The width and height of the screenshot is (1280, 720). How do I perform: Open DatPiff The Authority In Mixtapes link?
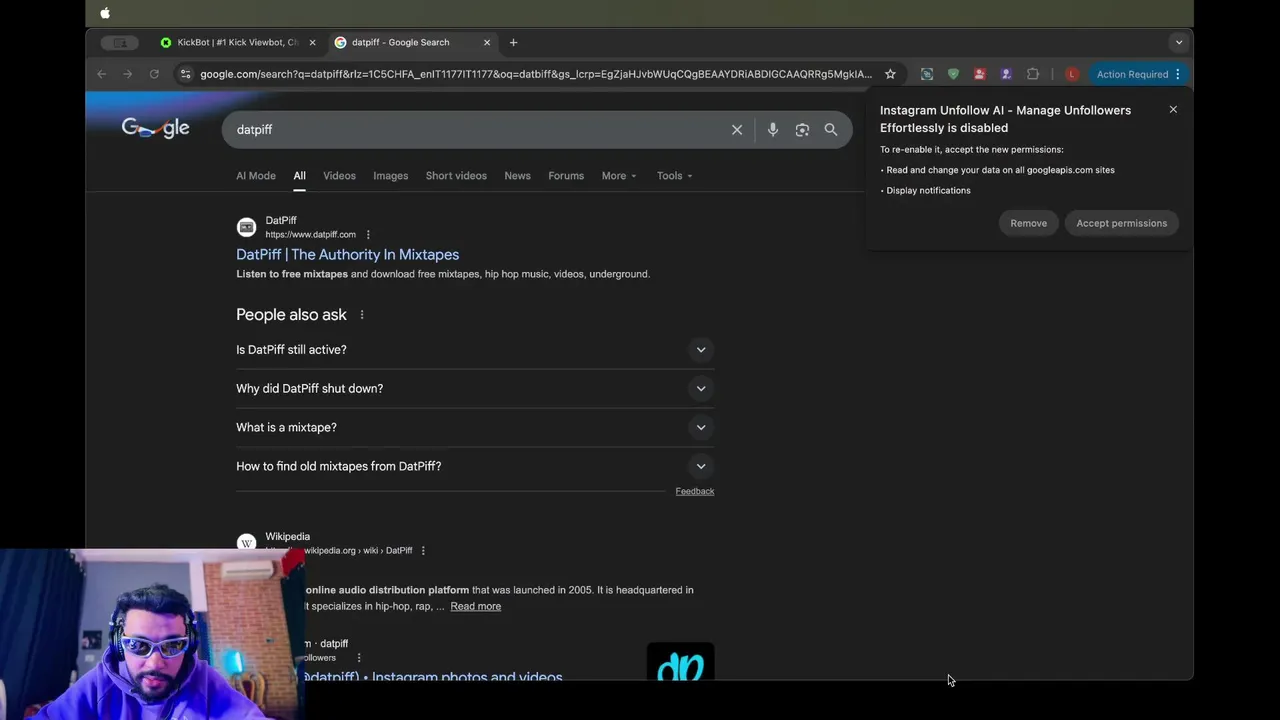coord(347,254)
